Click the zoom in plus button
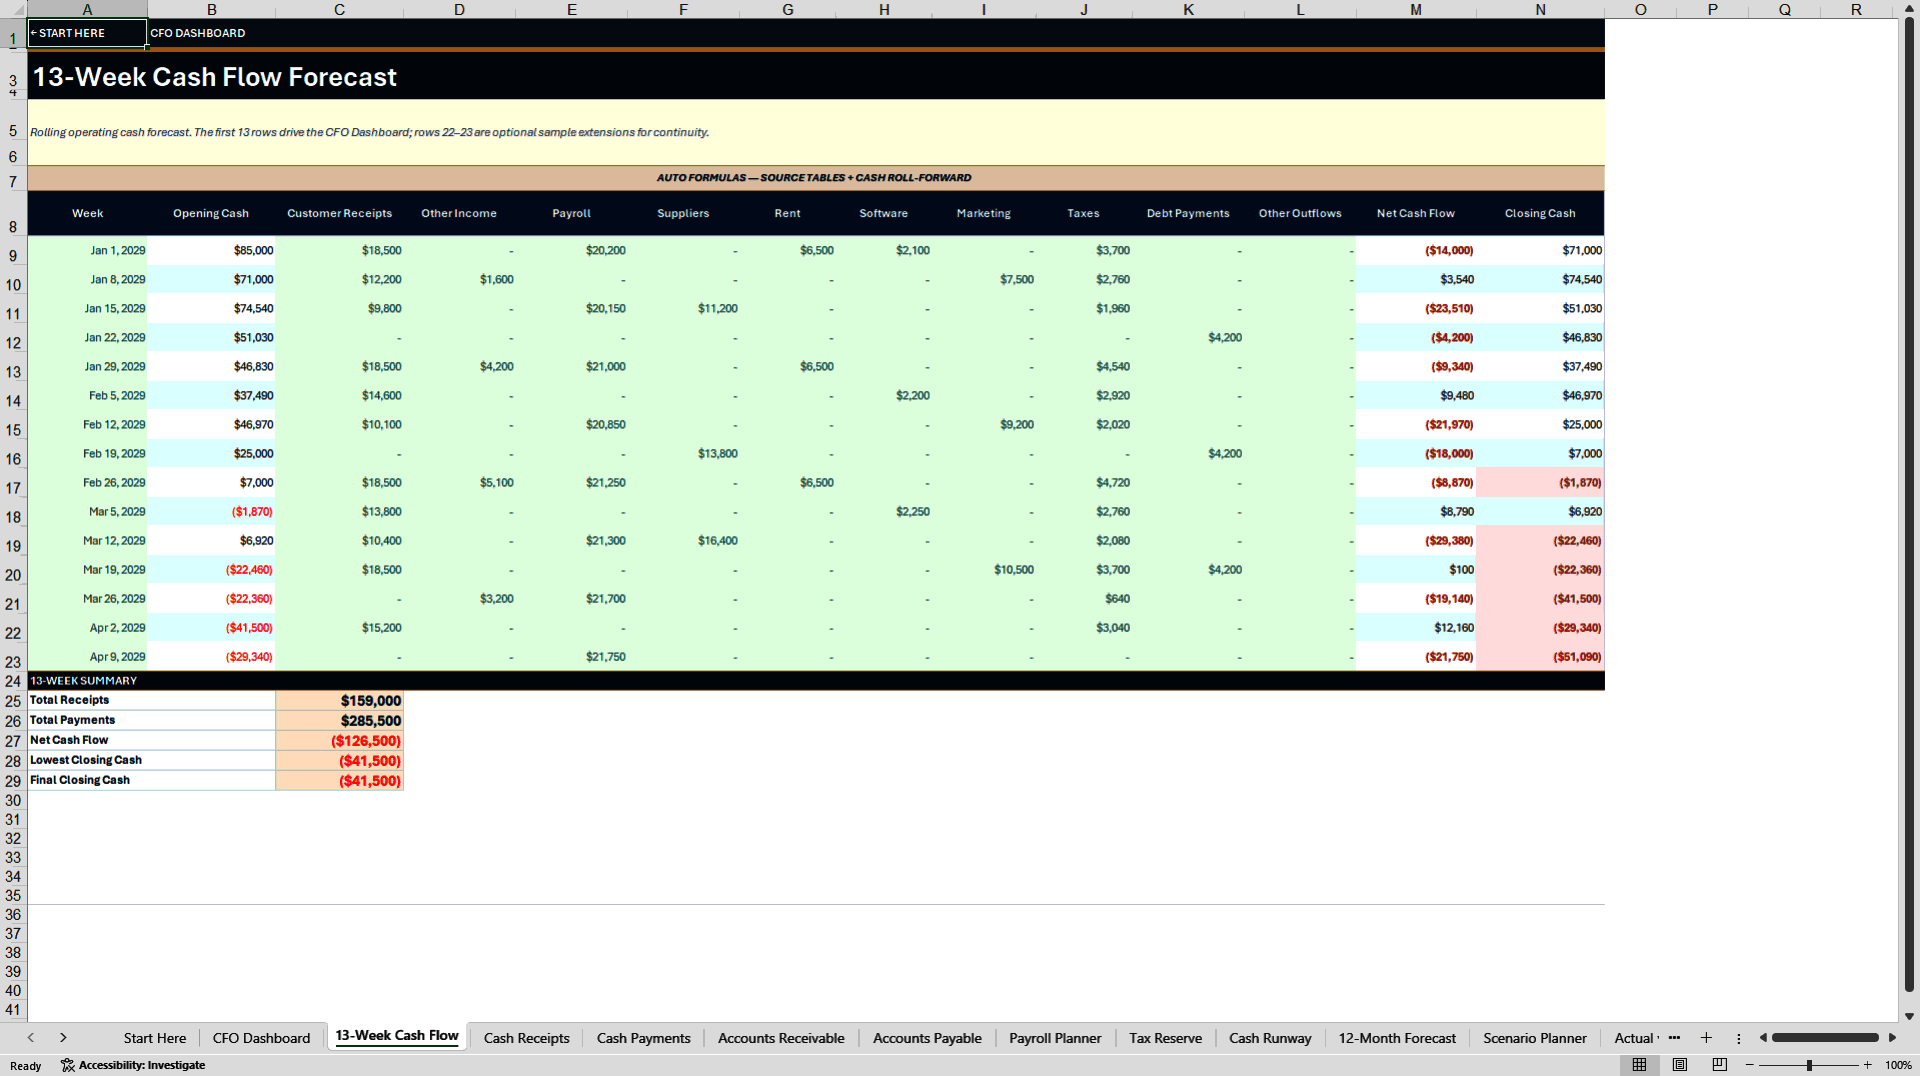Viewport: 1920px width, 1076px height. pos(1867,1065)
